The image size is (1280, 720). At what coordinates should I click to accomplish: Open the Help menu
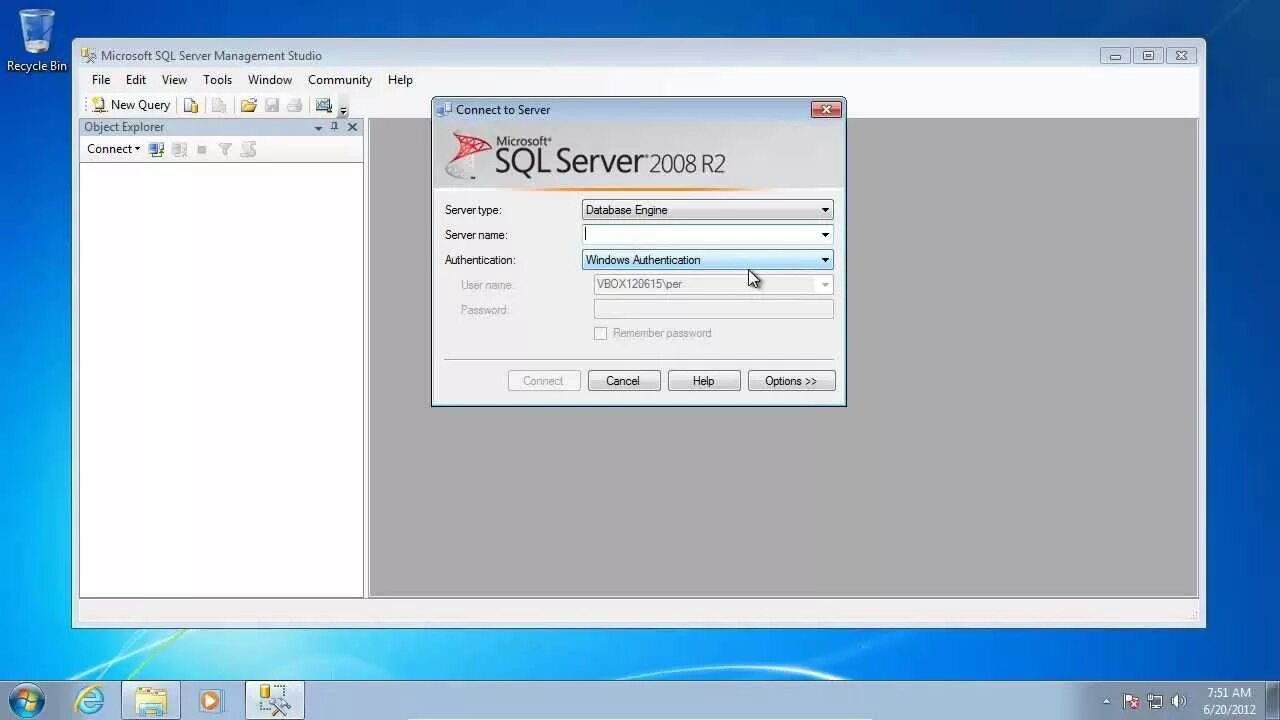click(x=400, y=80)
